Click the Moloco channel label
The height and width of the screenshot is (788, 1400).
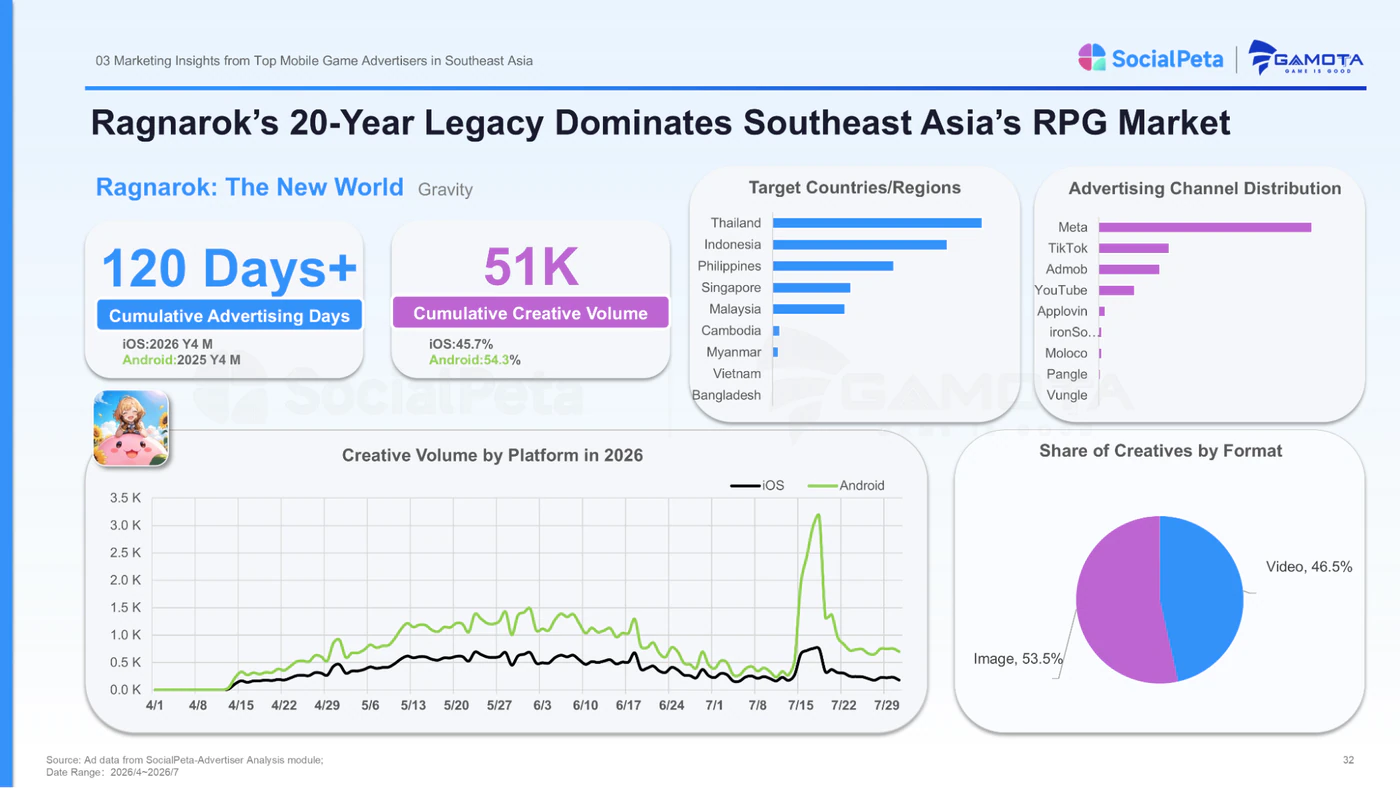(1066, 353)
